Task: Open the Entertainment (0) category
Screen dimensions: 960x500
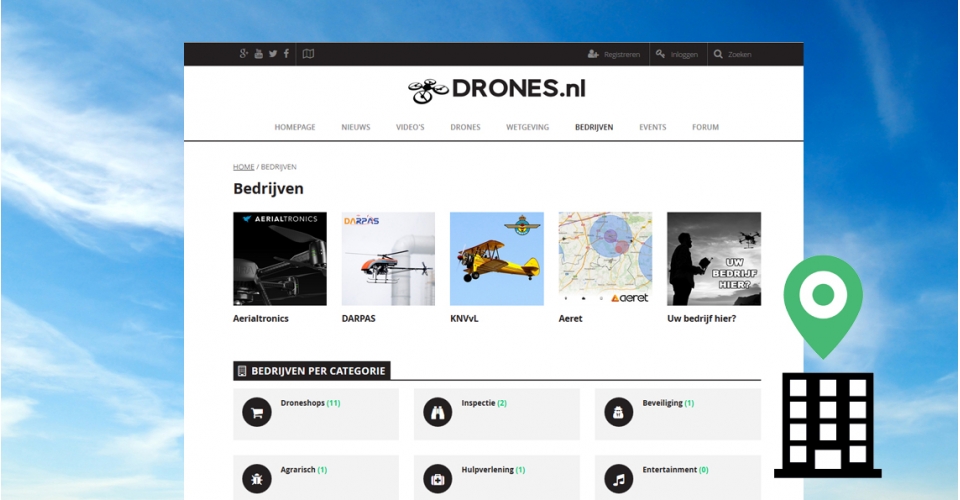Action: (678, 477)
